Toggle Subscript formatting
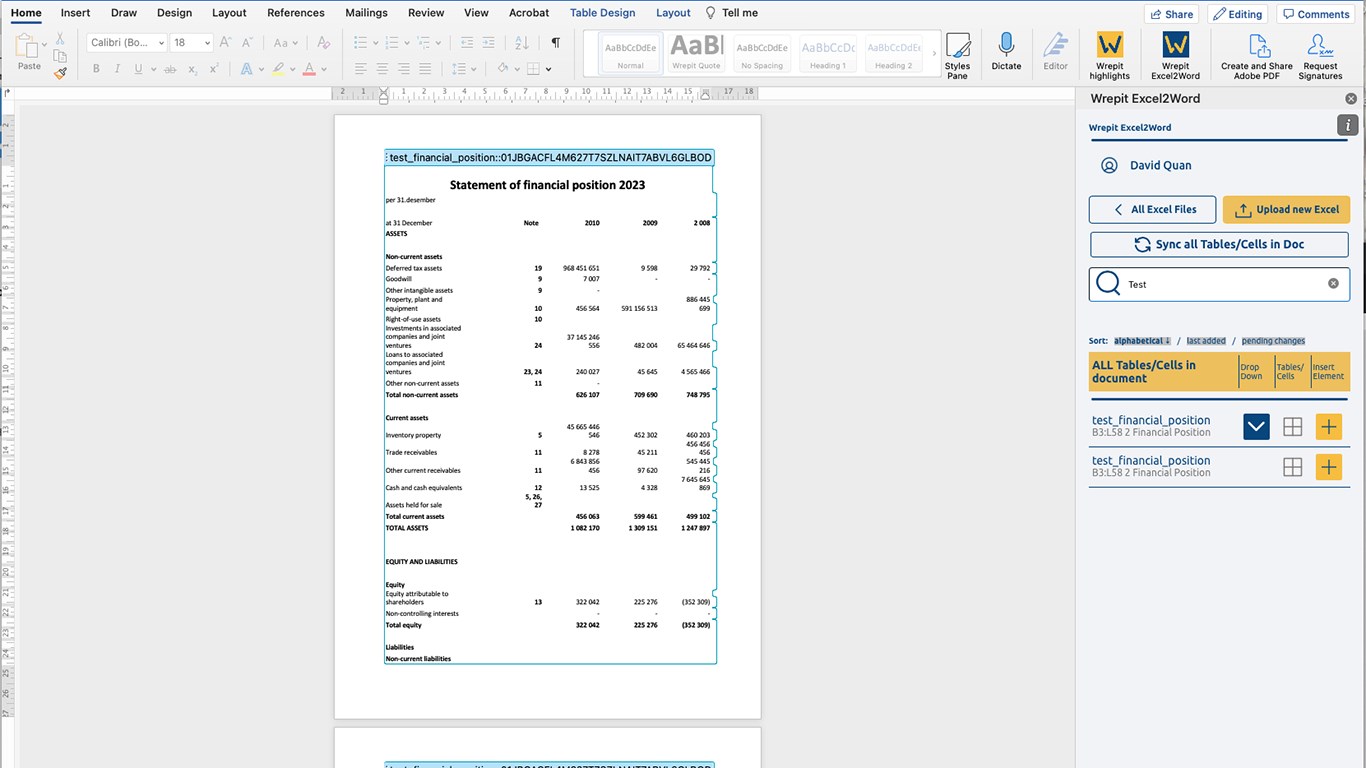Viewport: 1366px width, 768px height. coord(192,69)
